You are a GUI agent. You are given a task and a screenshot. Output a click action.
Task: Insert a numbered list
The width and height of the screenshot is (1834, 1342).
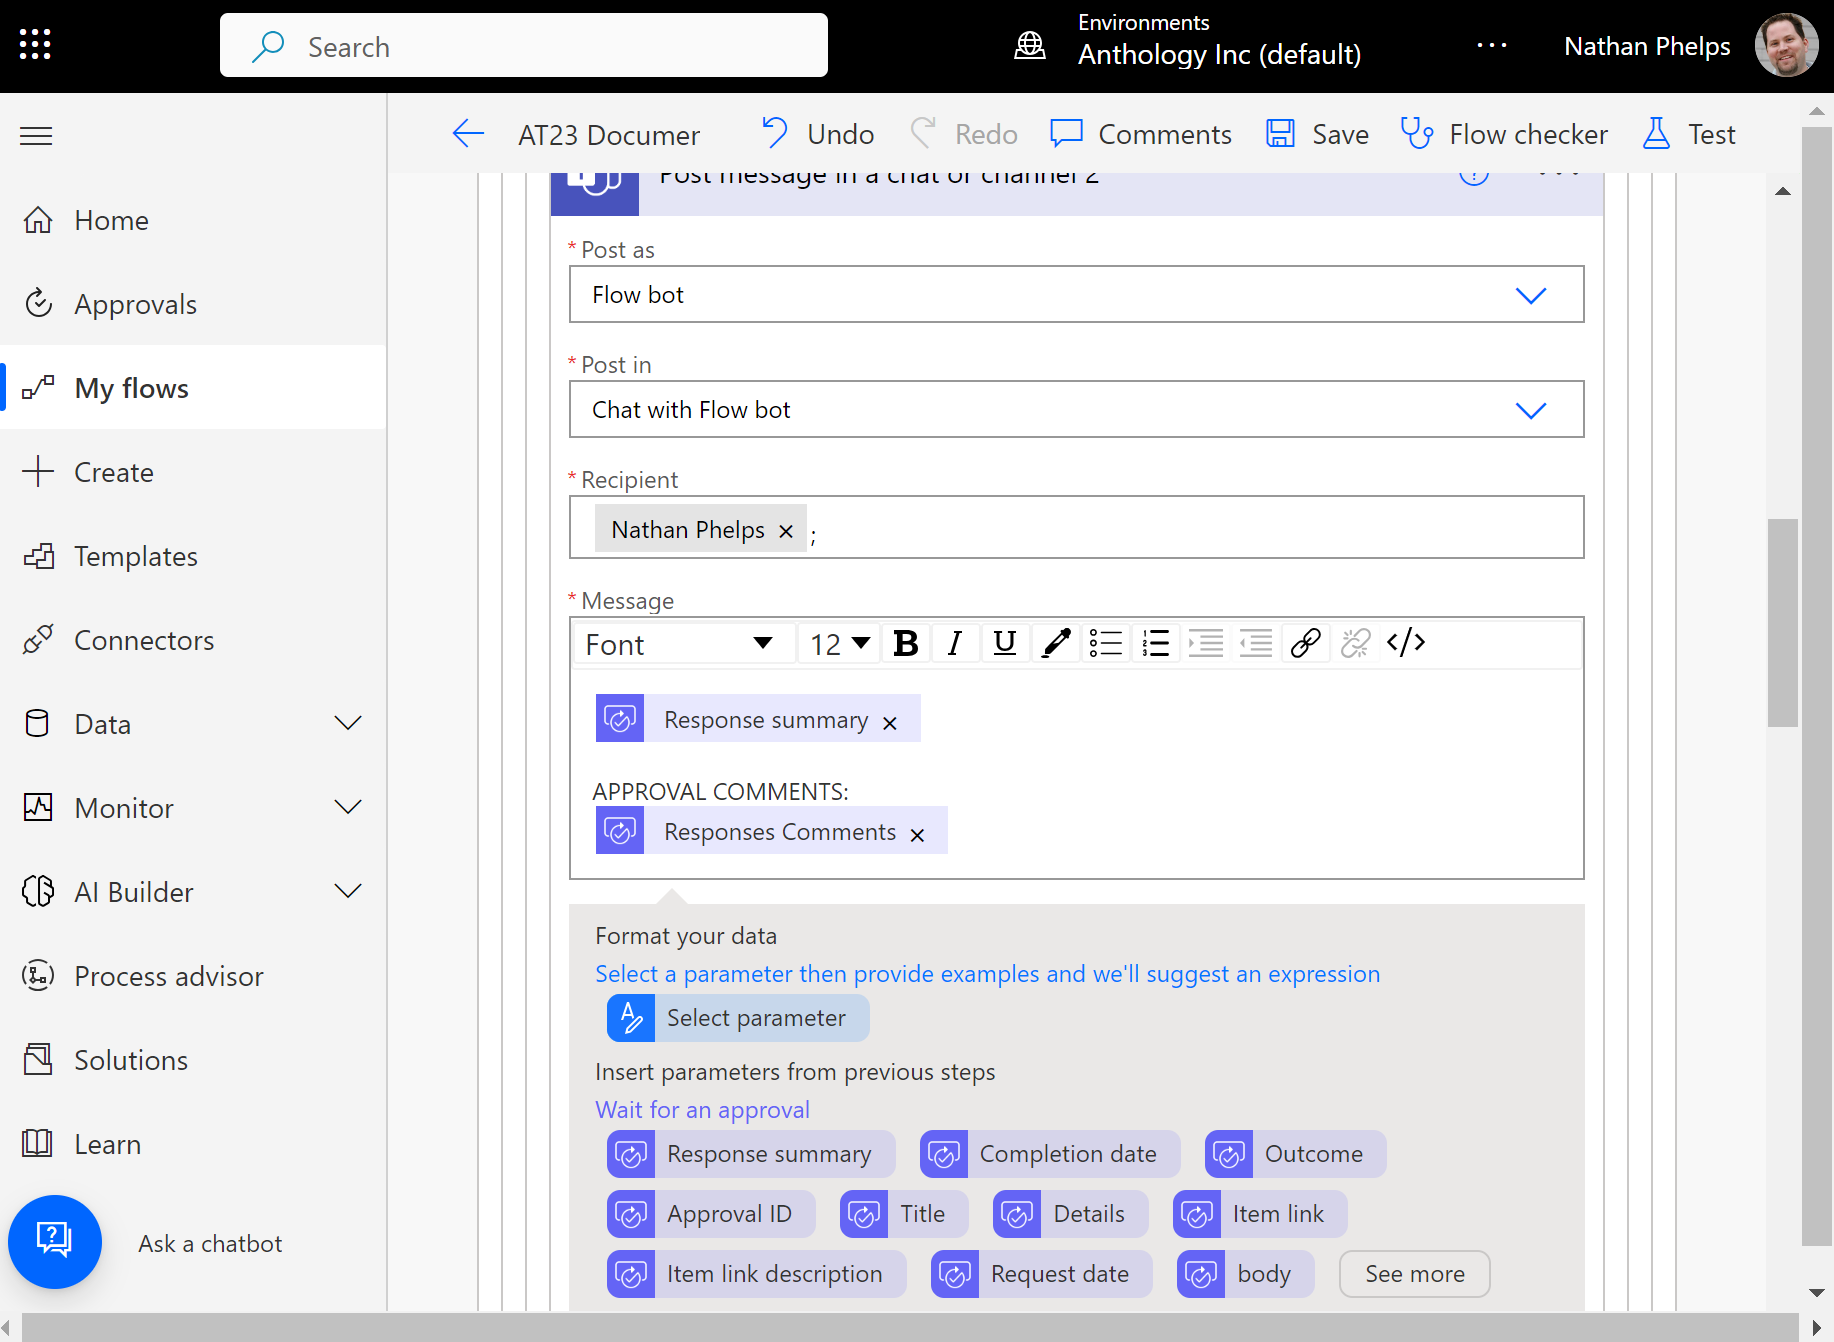(x=1156, y=644)
